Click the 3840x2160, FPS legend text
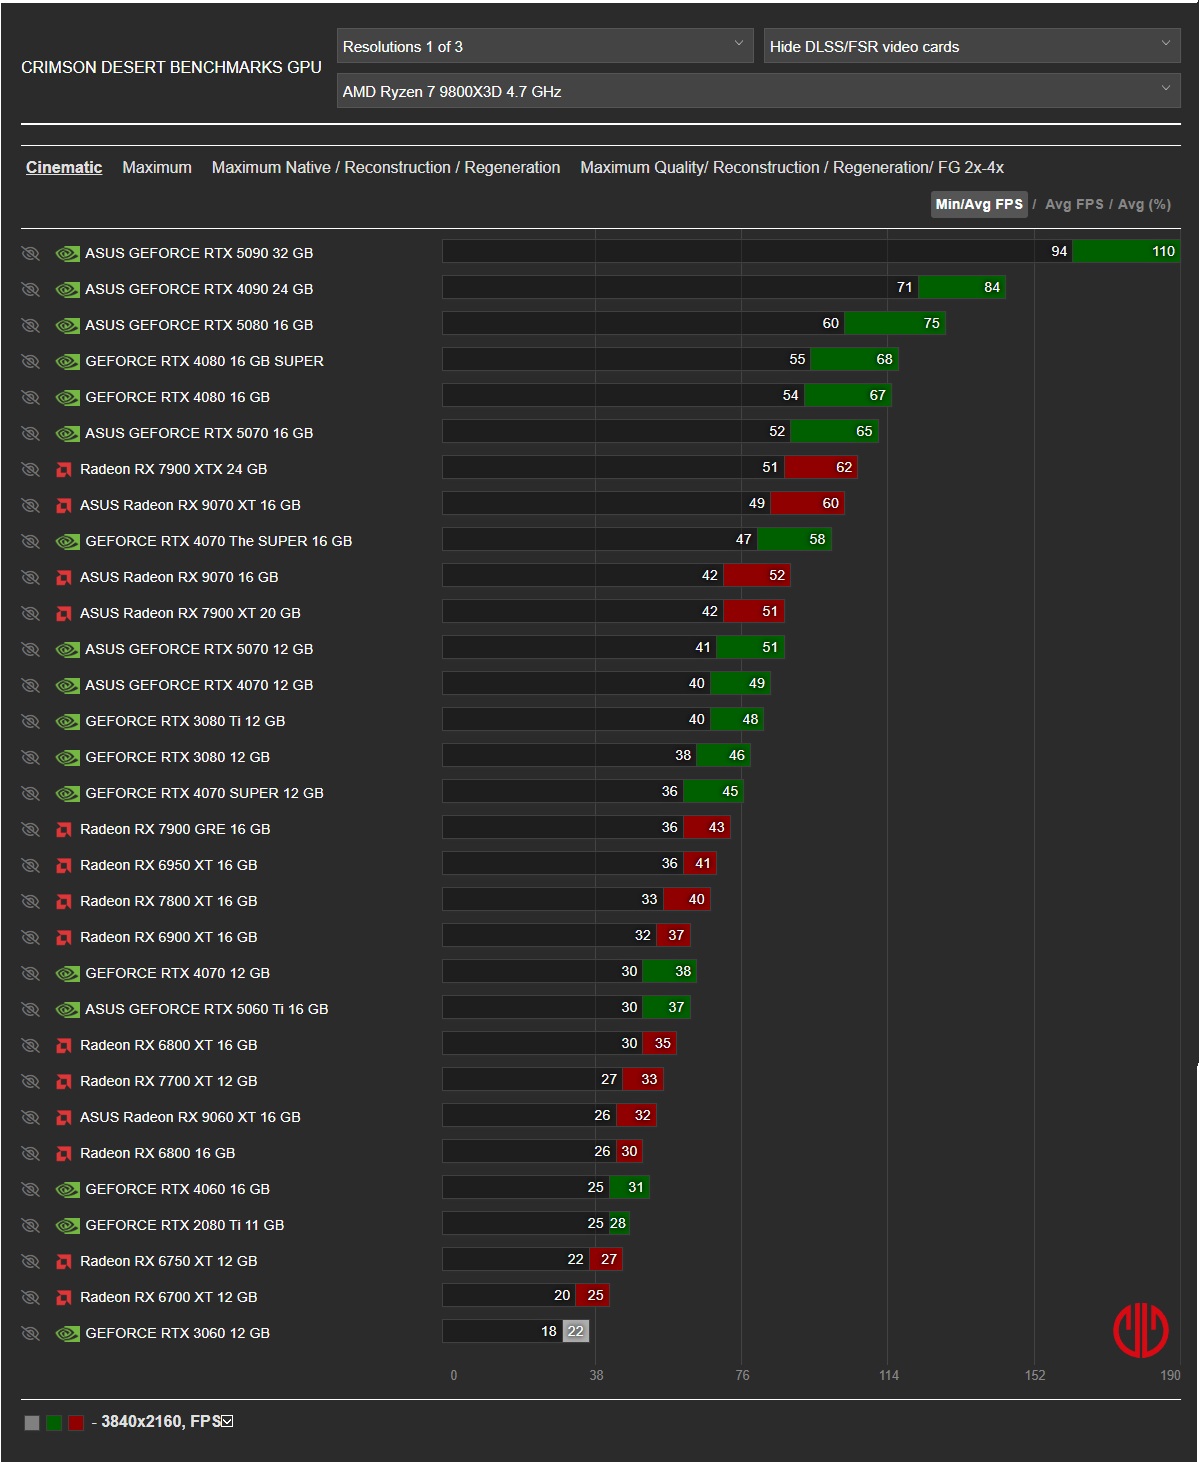 pyautogui.click(x=160, y=1421)
